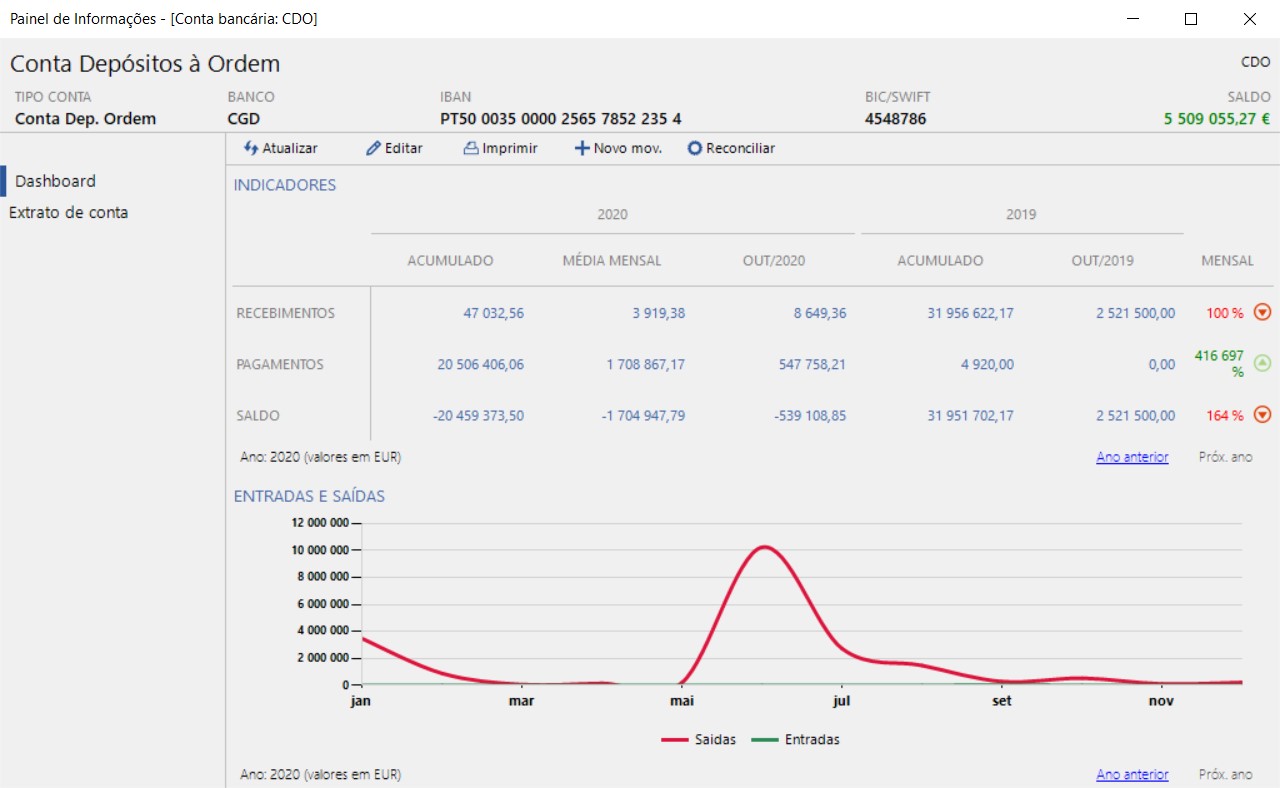Select Próx. ano below the chart
This screenshot has height=788, width=1280.
[x=1225, y=775]
